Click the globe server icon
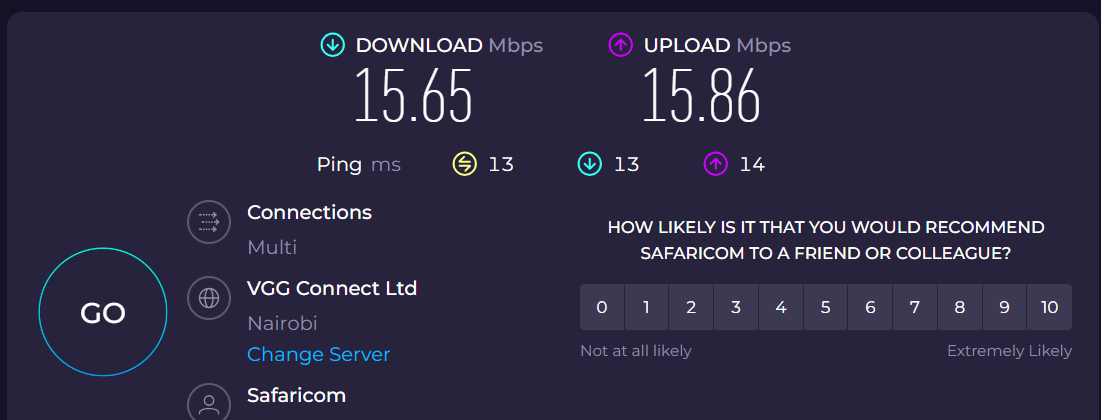The height and width of the screenshot is (420, 1101). pos(209,298)
